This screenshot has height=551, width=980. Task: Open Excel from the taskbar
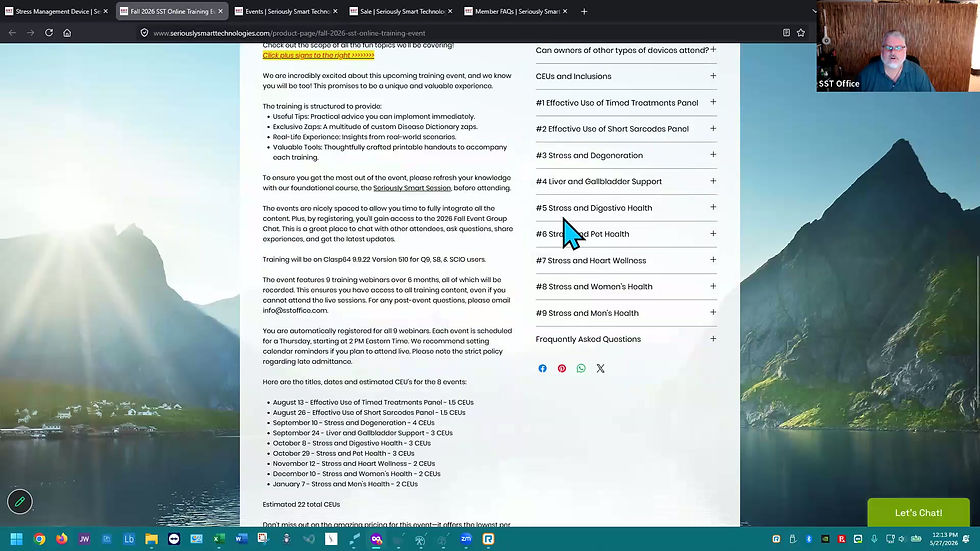click(219, 539)
